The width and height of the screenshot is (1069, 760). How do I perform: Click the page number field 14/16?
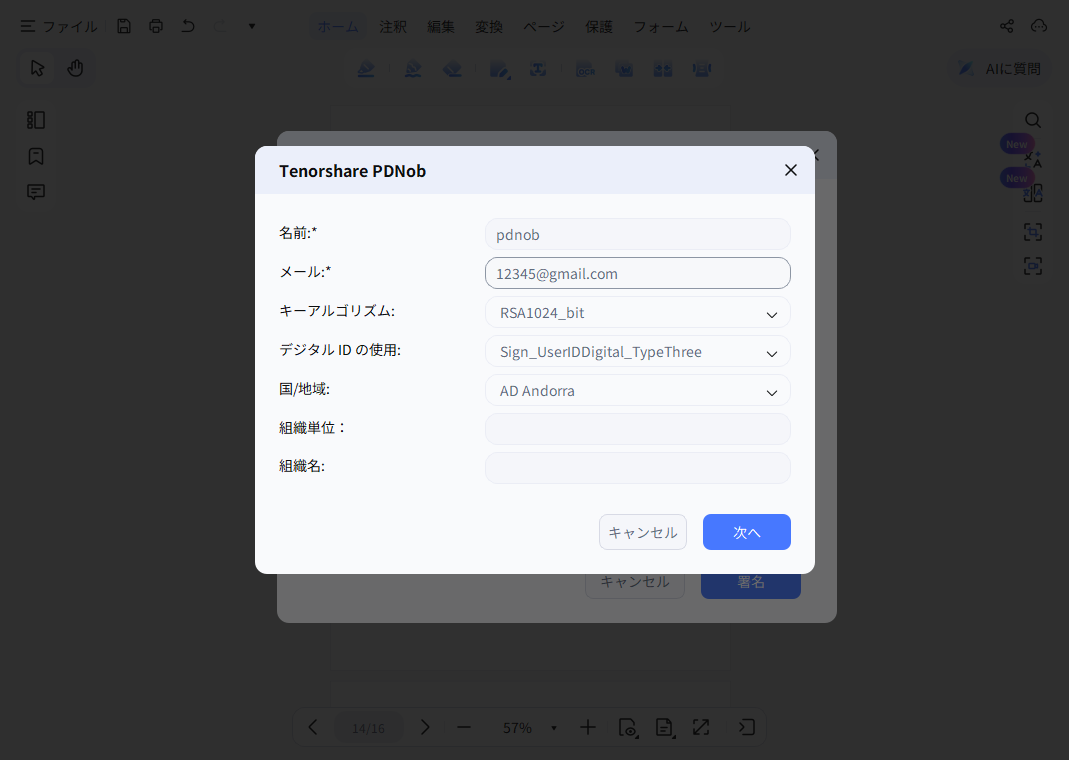click(x=368, y=728)
